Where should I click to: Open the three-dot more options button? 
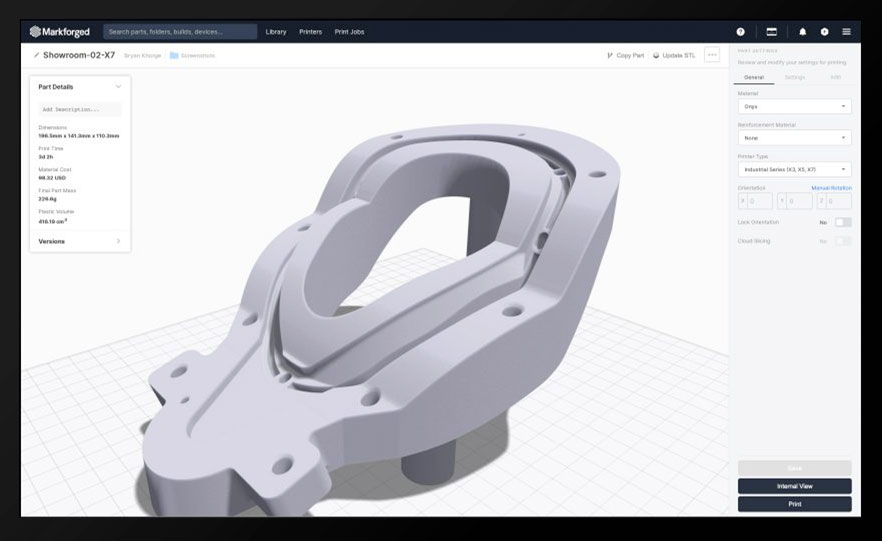[712, 55]
